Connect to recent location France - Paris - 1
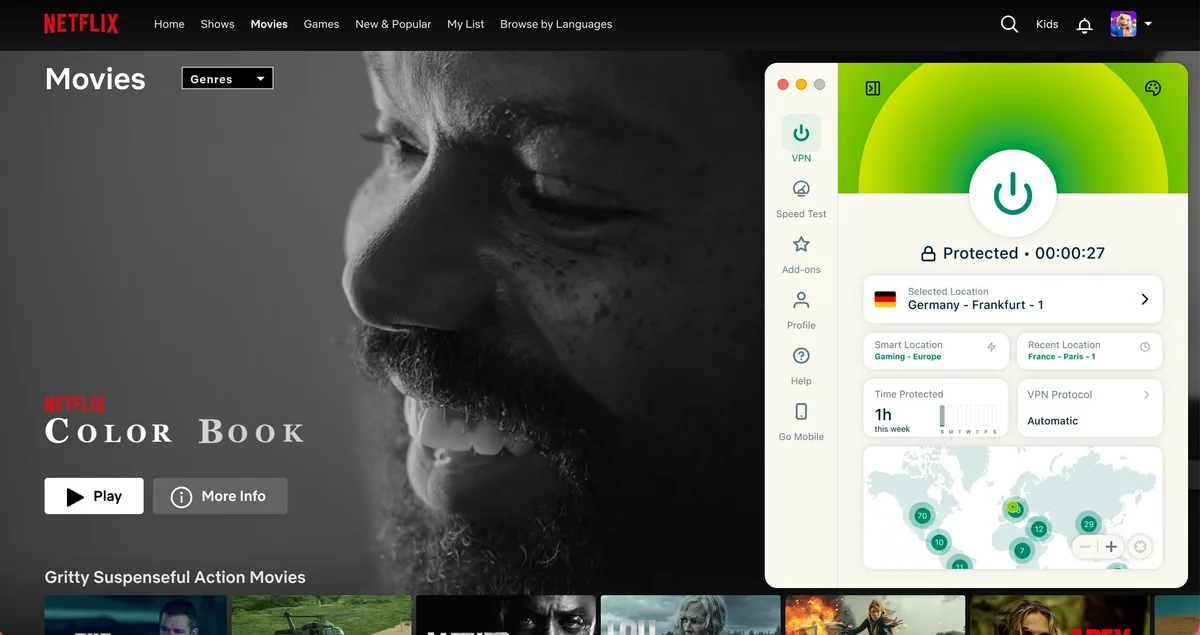The width and height of the screenshot is (1200, 635). coord(1090,351)
